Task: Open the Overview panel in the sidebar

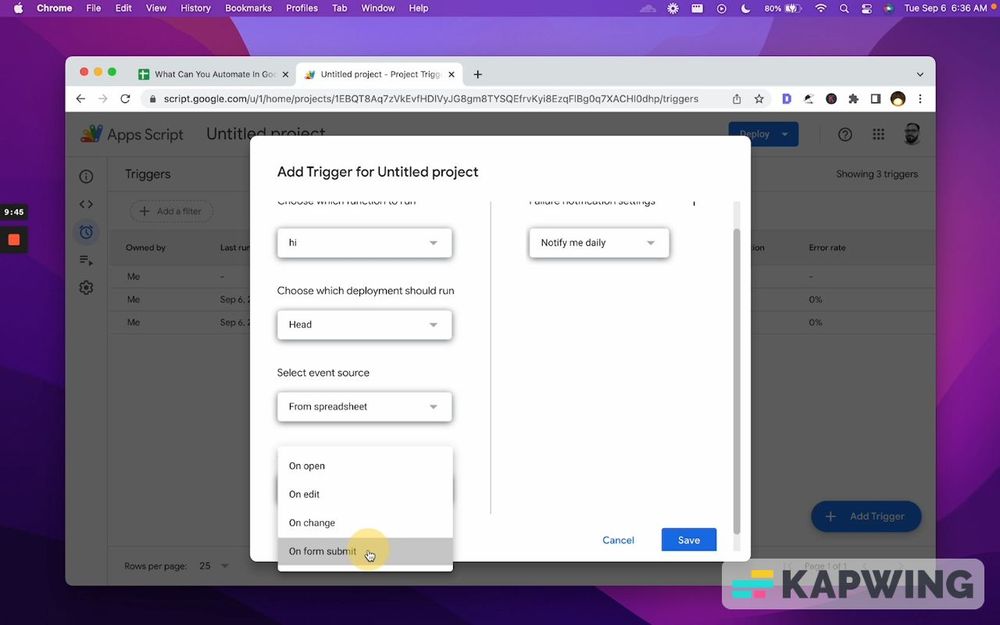Action: (x=86, y=175)
